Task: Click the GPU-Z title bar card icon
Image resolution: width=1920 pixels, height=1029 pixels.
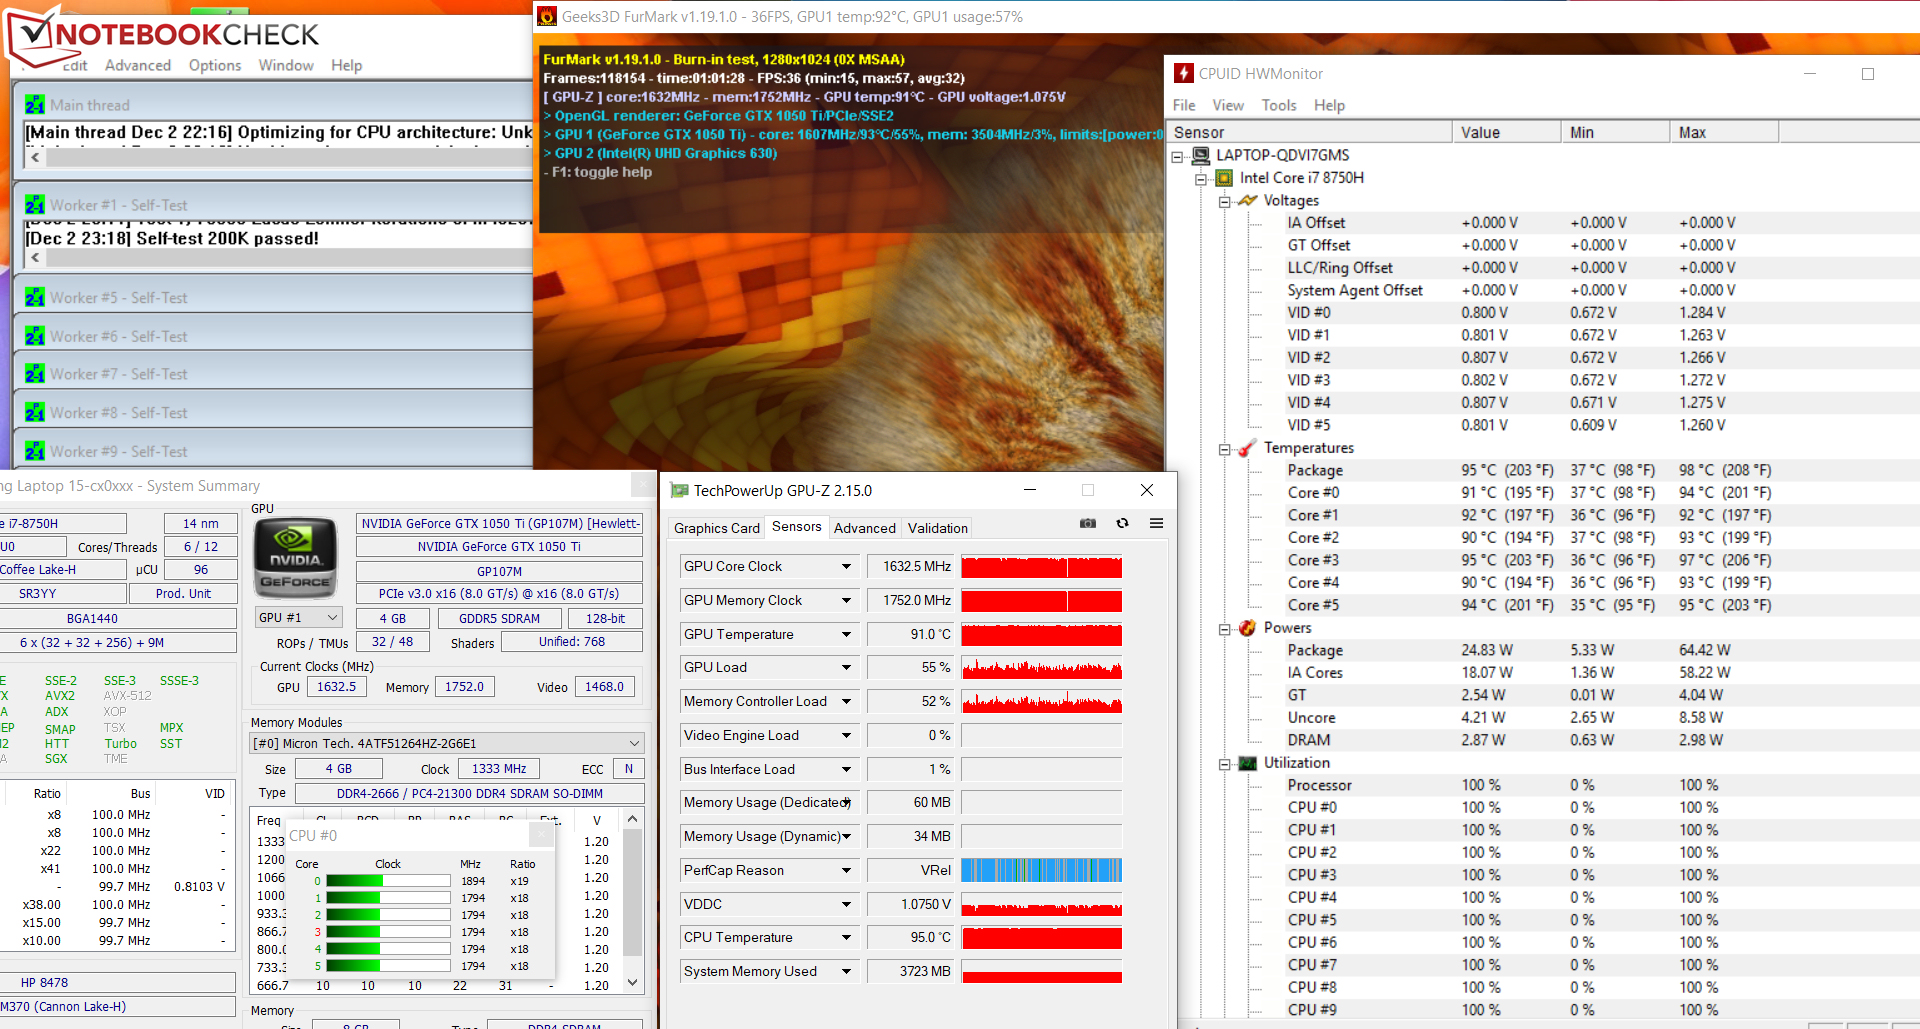Action: click(680, 490)
